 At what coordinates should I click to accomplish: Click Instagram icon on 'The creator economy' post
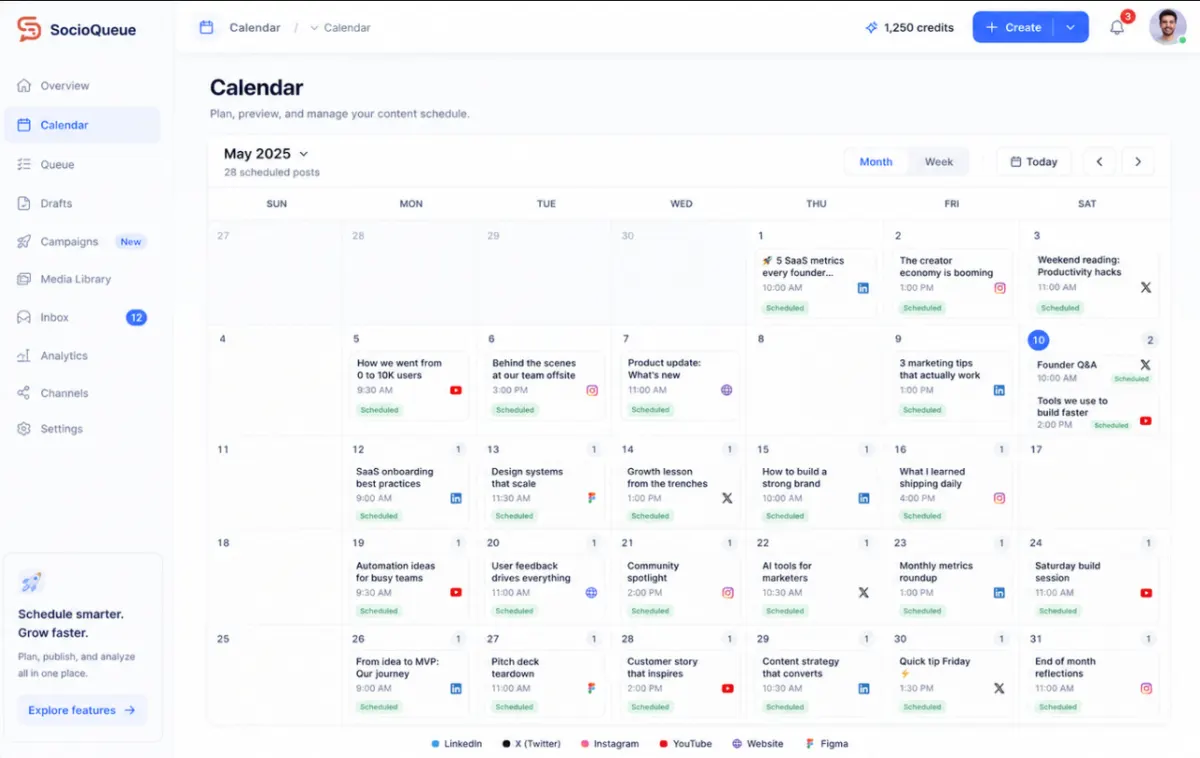[x=999, y=288]
